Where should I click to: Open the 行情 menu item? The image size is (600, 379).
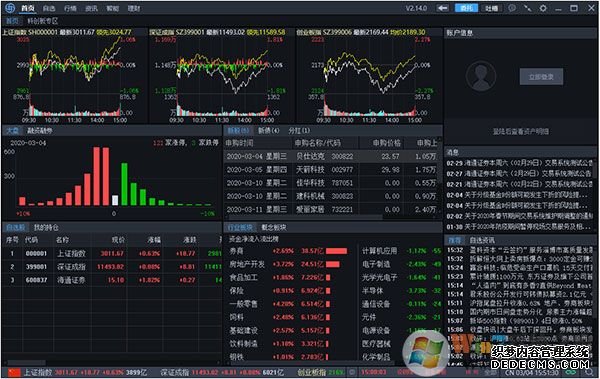(x=70, y=8)
